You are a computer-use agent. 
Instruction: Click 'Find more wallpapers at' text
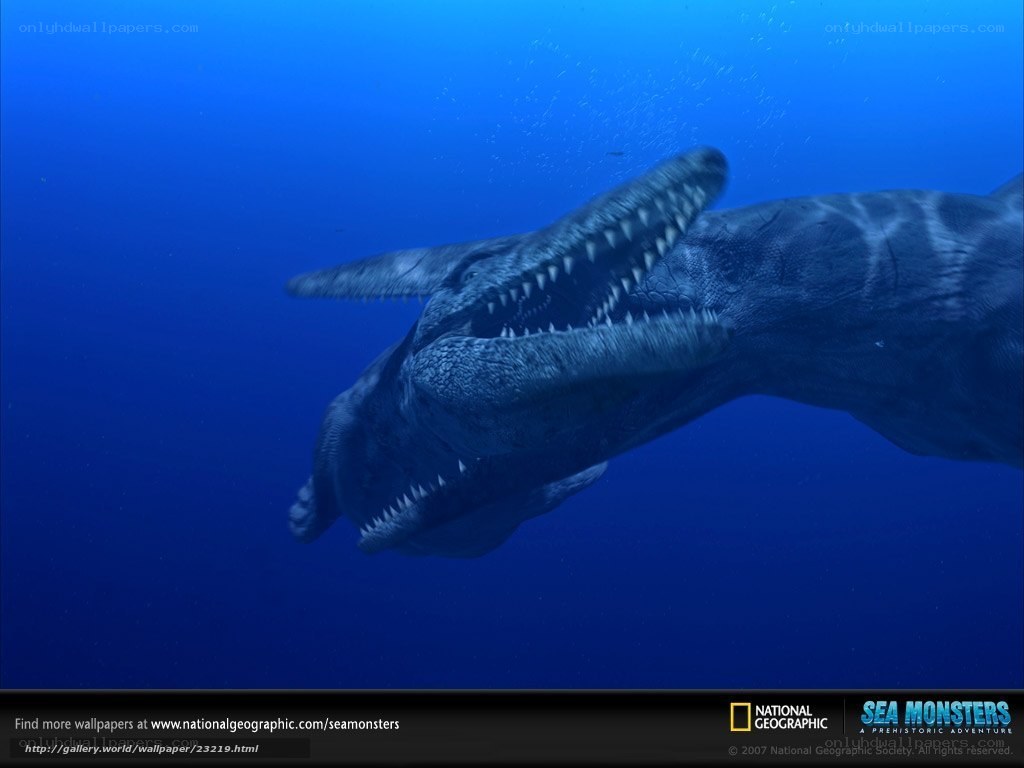[x=81, y=724]
